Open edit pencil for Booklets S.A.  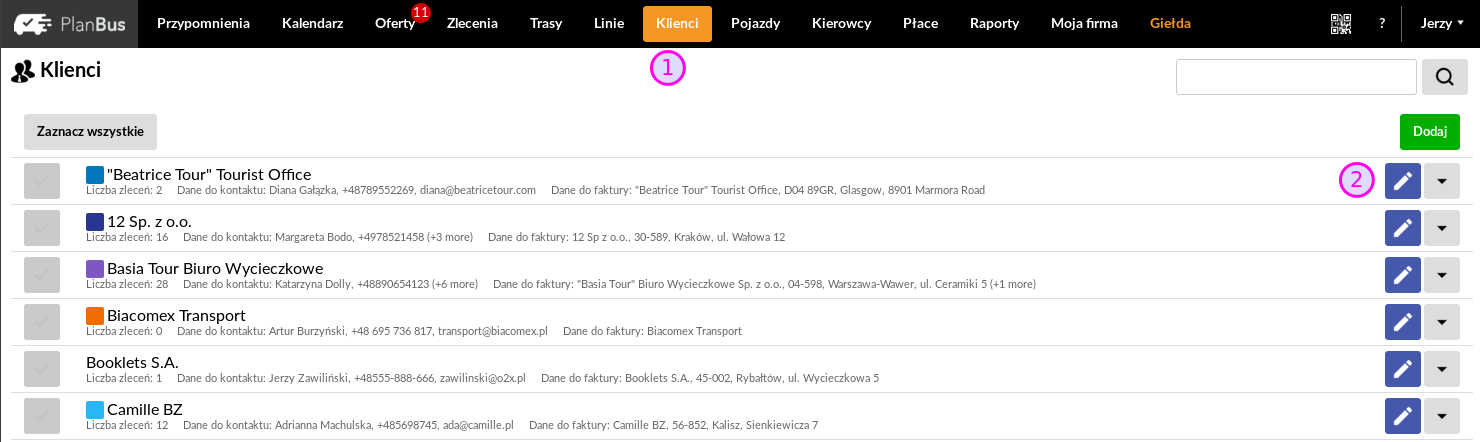1403,369
